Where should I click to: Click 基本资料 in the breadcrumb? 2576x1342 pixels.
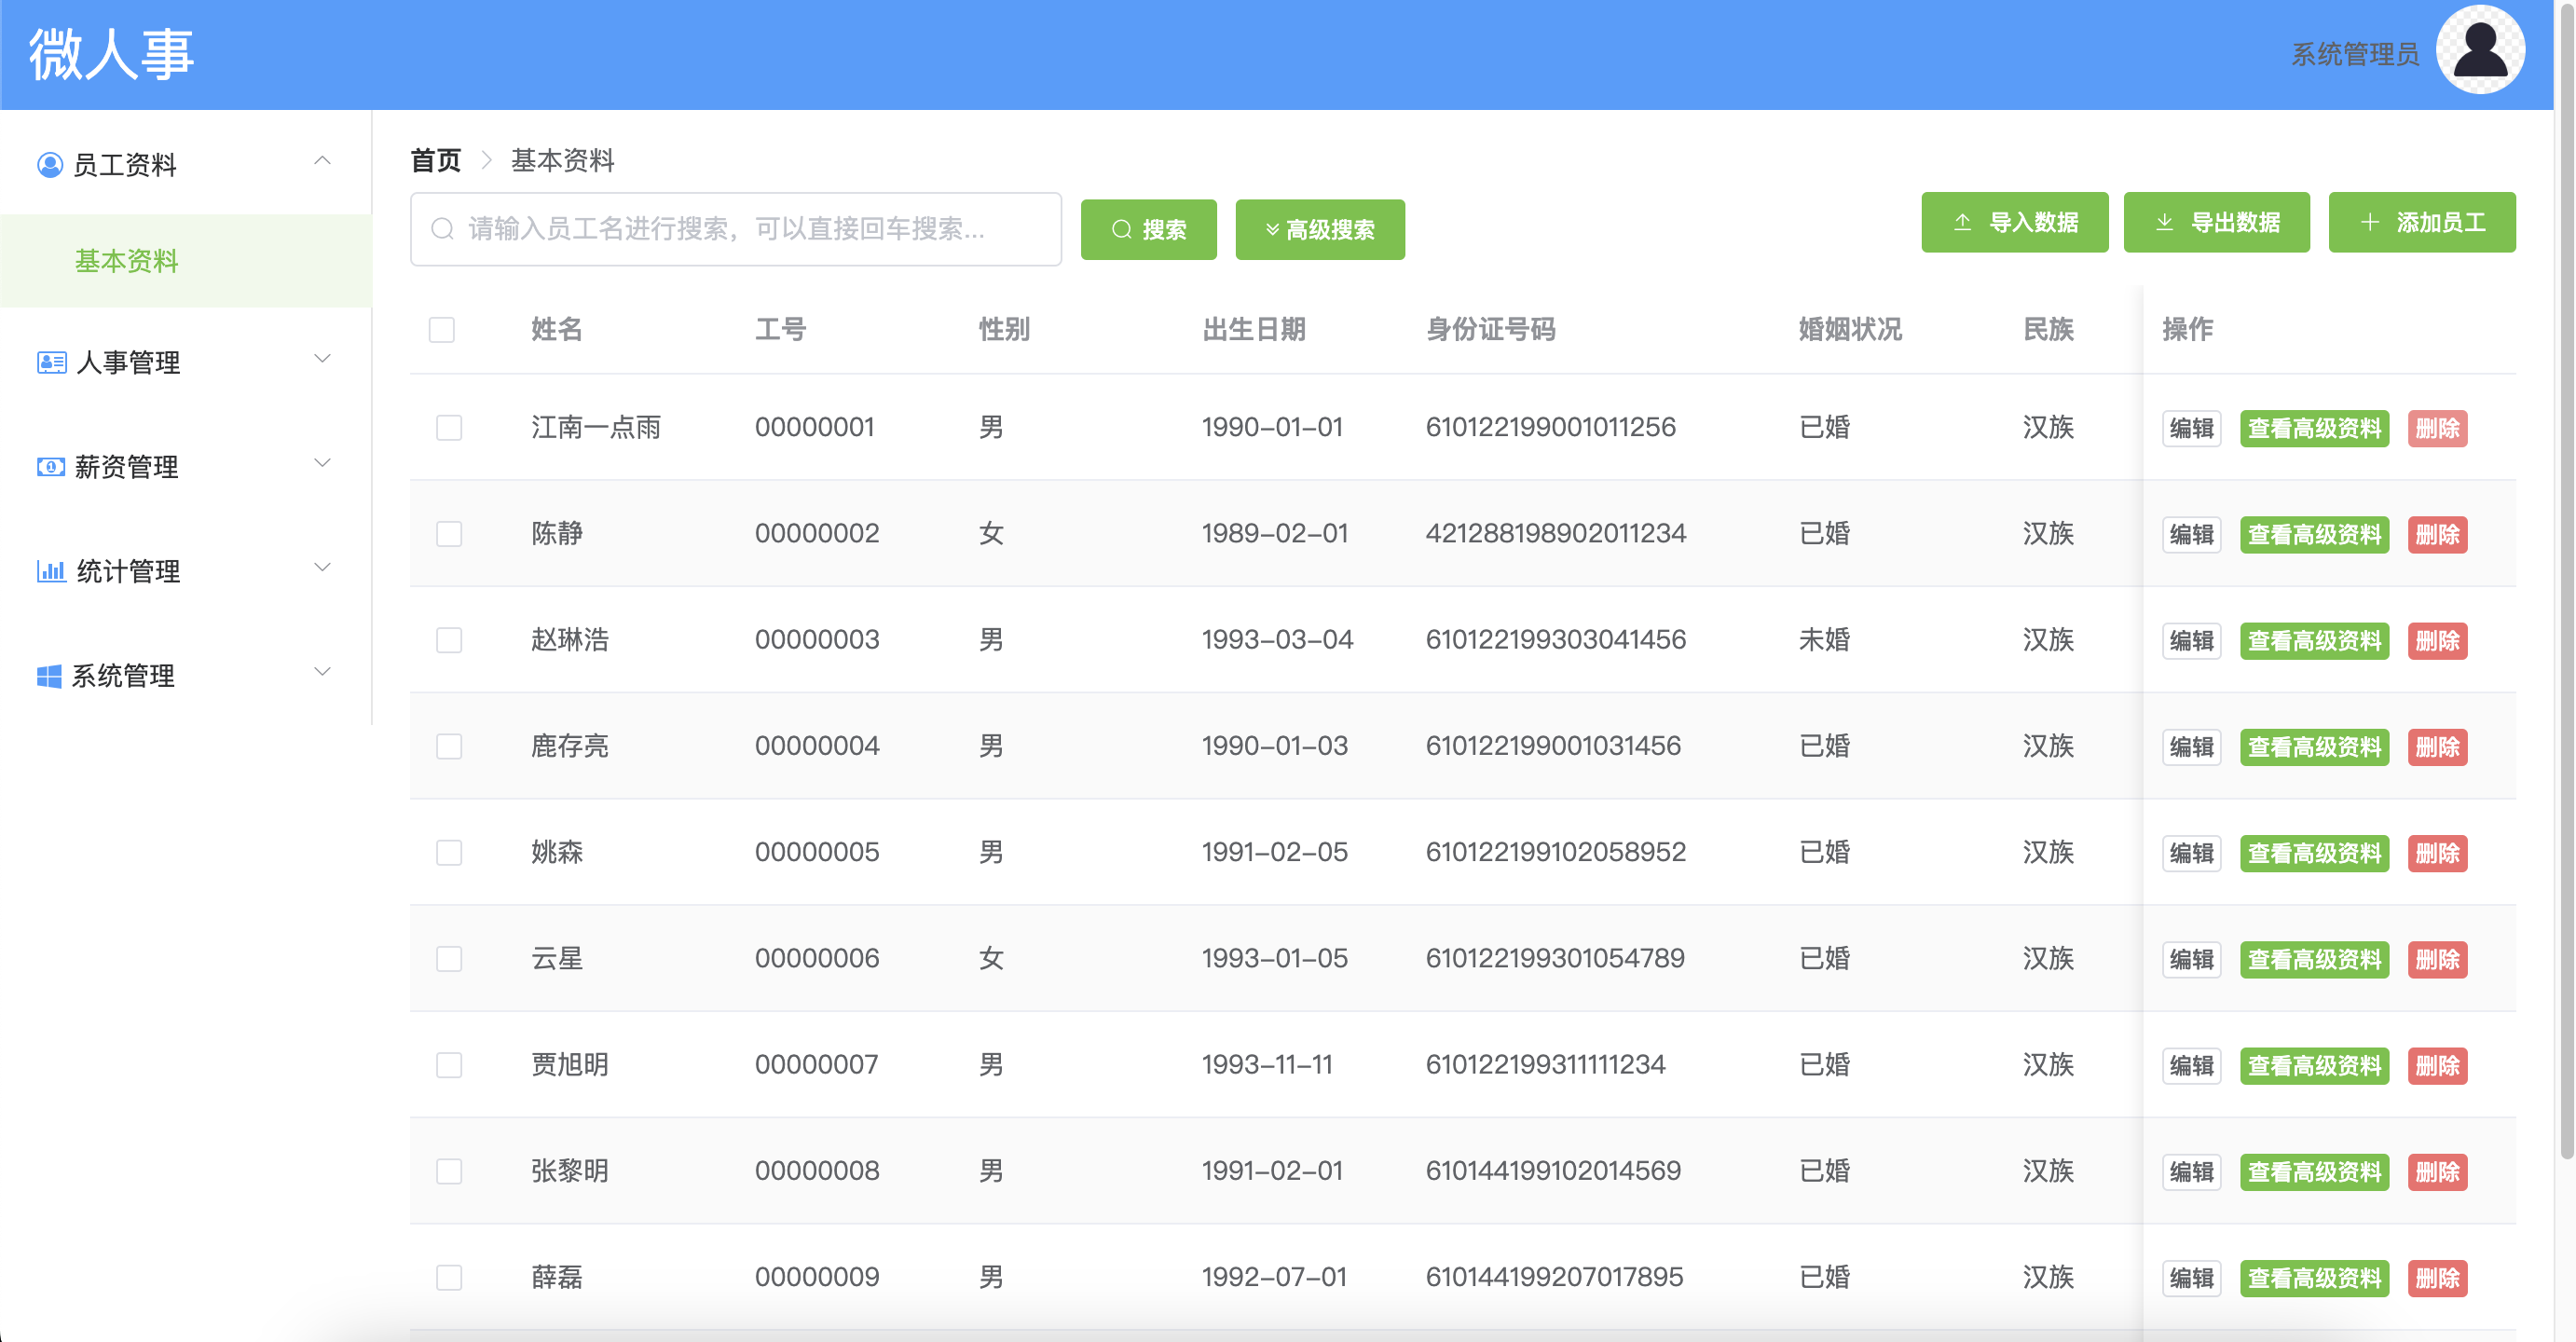562,160
